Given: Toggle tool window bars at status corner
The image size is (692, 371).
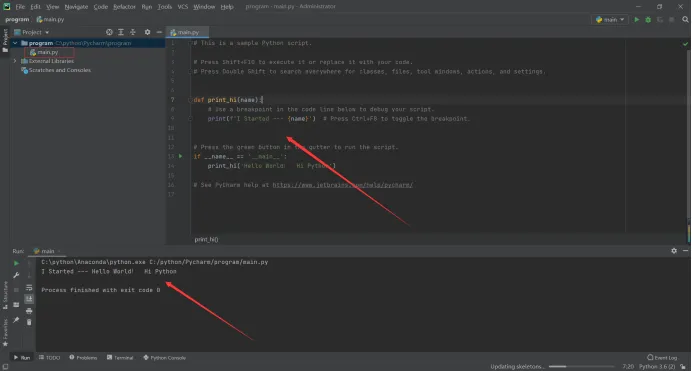Looking at the screenshot, I should (x=5, y=367).
